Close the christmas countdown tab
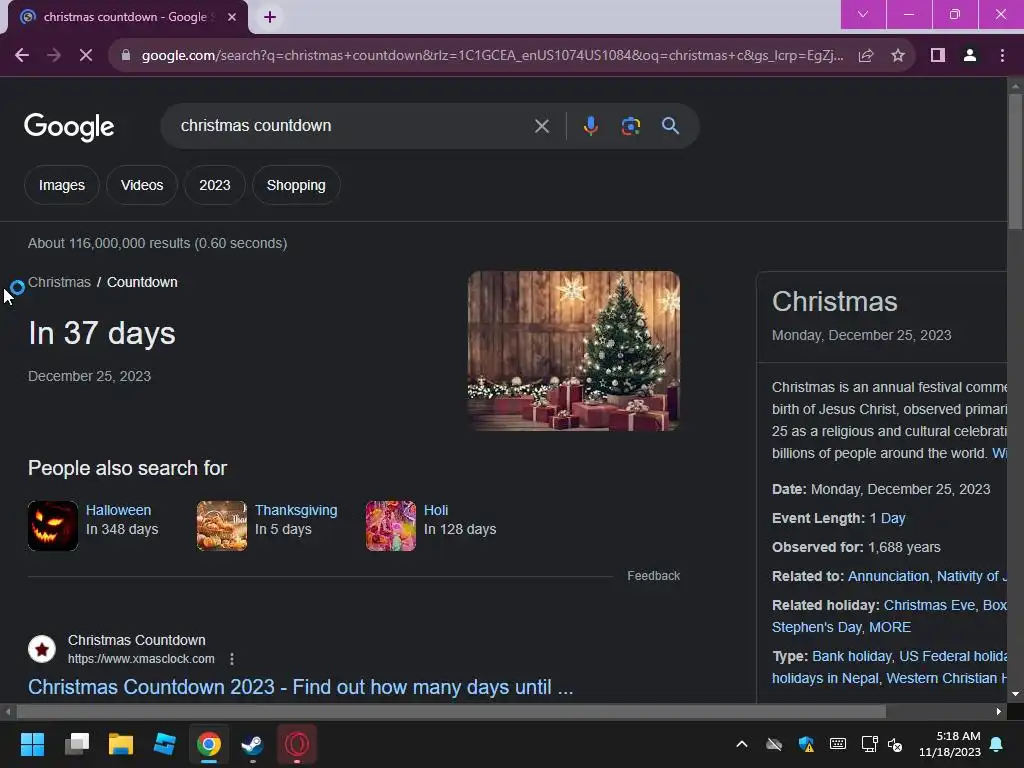 click(x=232, y=17)
